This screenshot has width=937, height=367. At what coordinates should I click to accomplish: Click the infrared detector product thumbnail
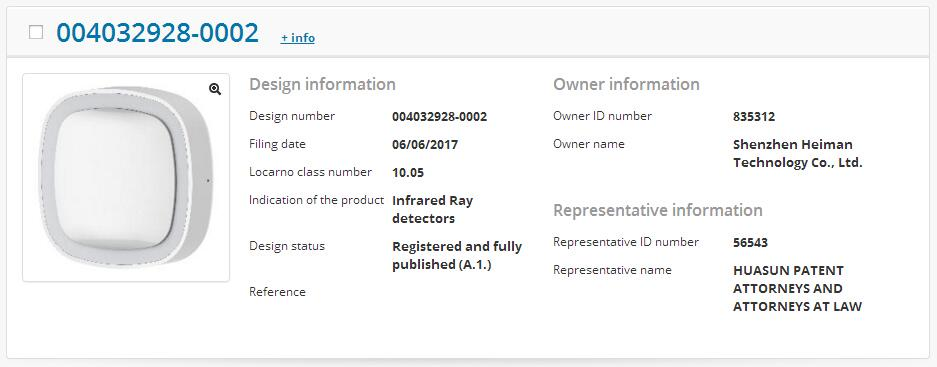pyautogui.click(x=126, y=178)
